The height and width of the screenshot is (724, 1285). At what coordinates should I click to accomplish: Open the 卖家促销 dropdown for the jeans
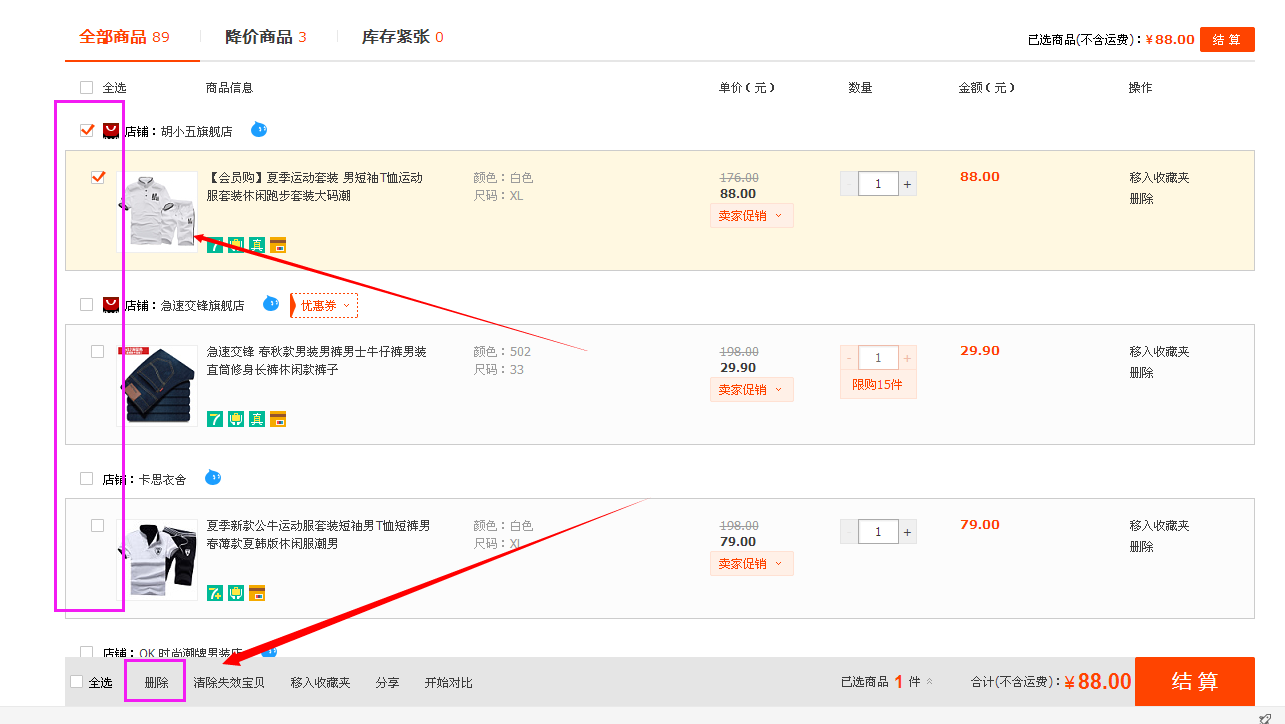point(751,389)
